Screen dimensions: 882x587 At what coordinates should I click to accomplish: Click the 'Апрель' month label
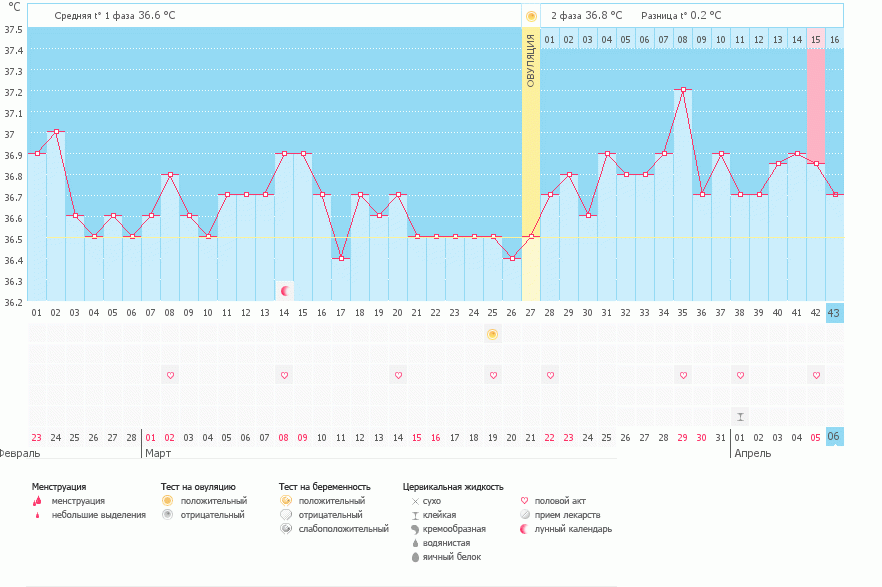point(753,453)
